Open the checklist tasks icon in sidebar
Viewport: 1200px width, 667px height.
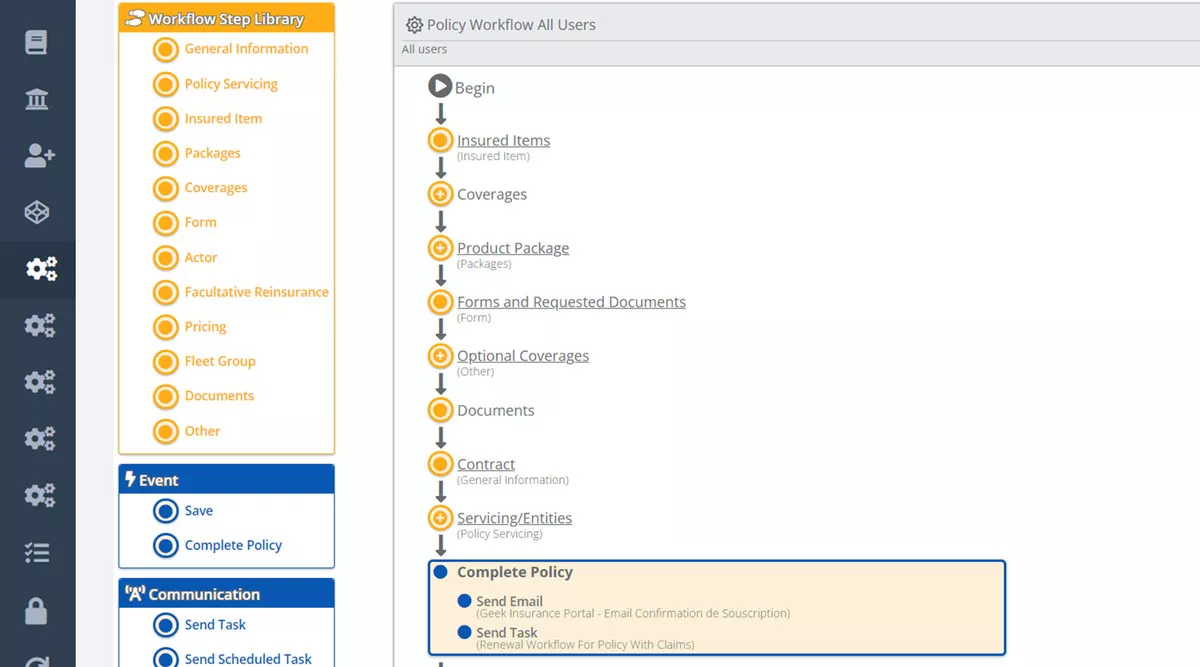[37, 552]
